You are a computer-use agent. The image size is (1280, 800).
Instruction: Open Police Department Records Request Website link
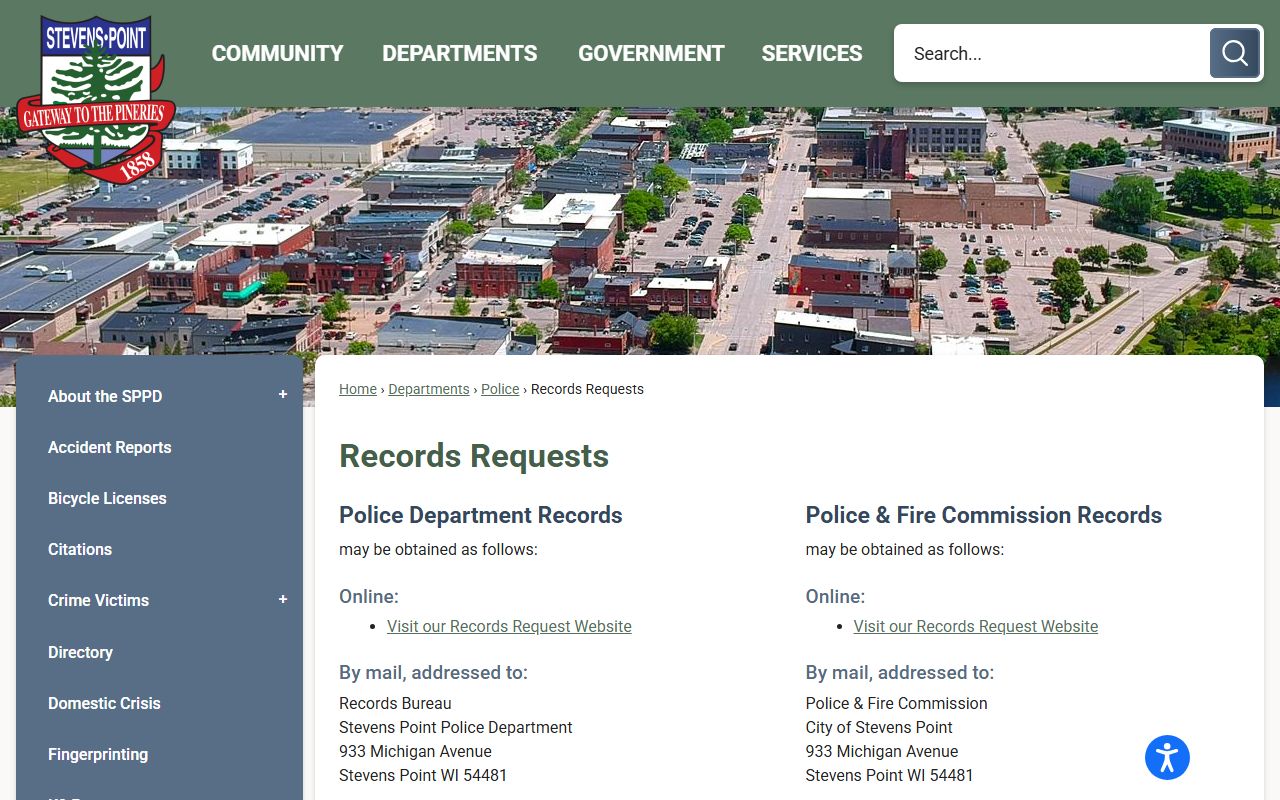tap(509, 626)
